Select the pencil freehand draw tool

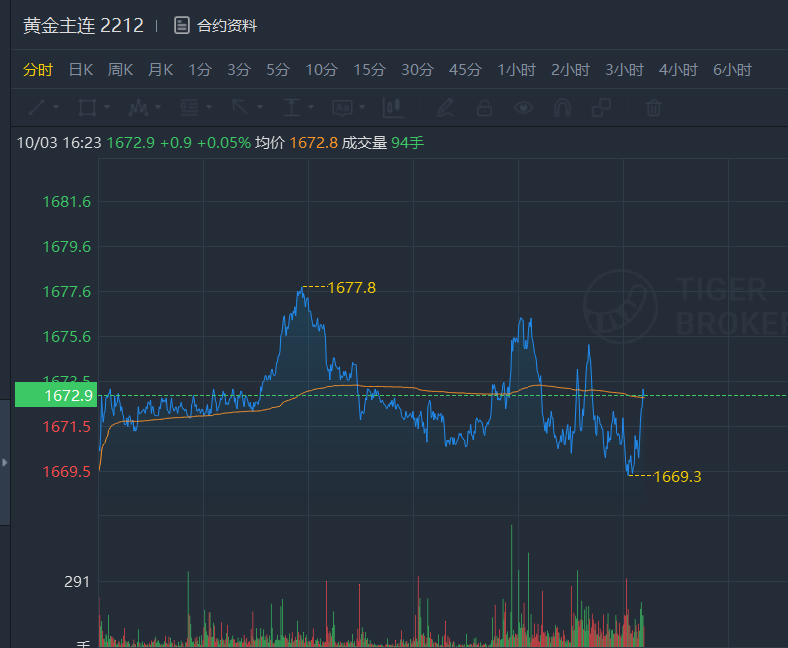pyautogui.click(x=445, y=107)
